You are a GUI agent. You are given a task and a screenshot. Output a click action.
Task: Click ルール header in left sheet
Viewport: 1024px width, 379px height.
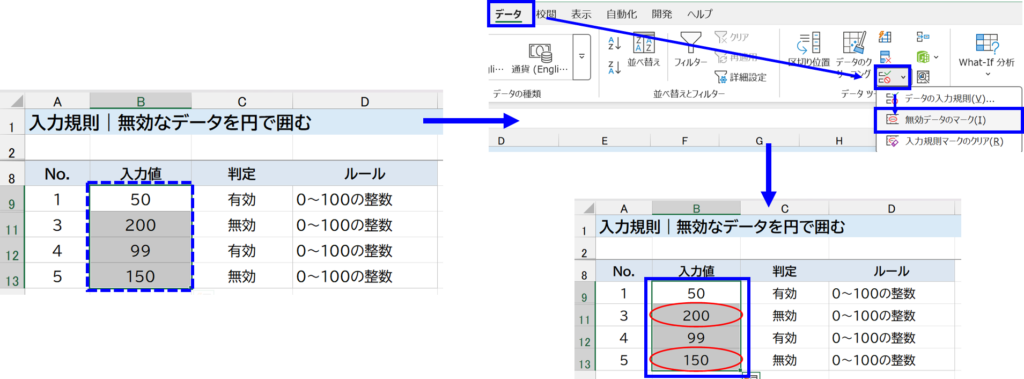(365, 174)
